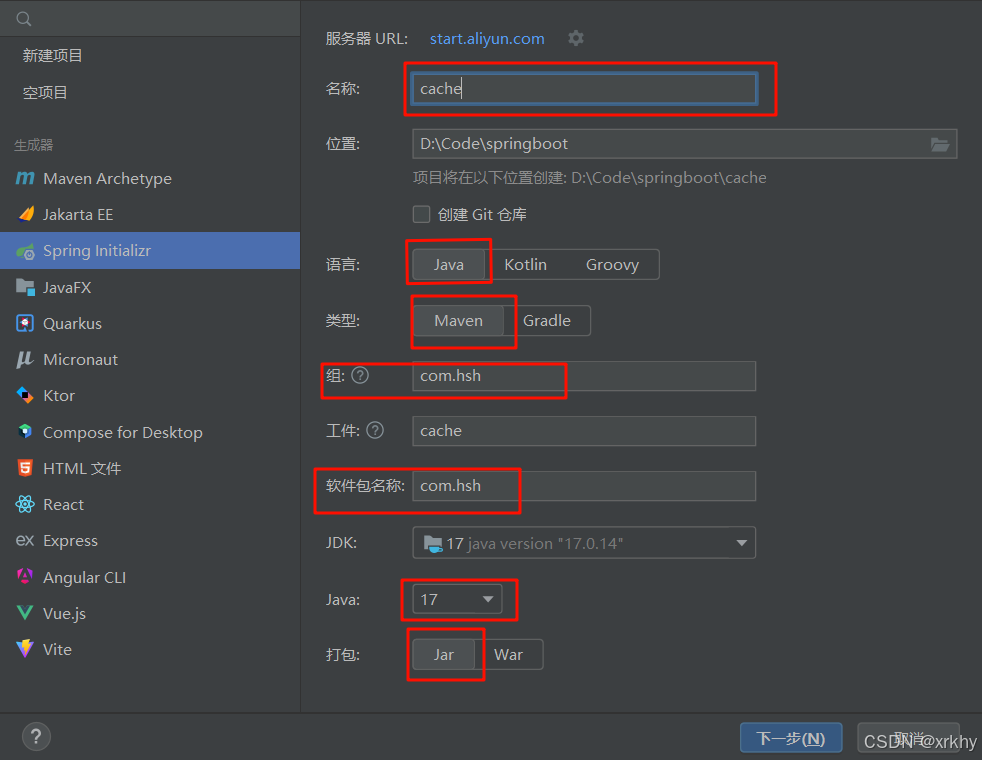Click the Maven Archetype icon

tap(25, 178)
